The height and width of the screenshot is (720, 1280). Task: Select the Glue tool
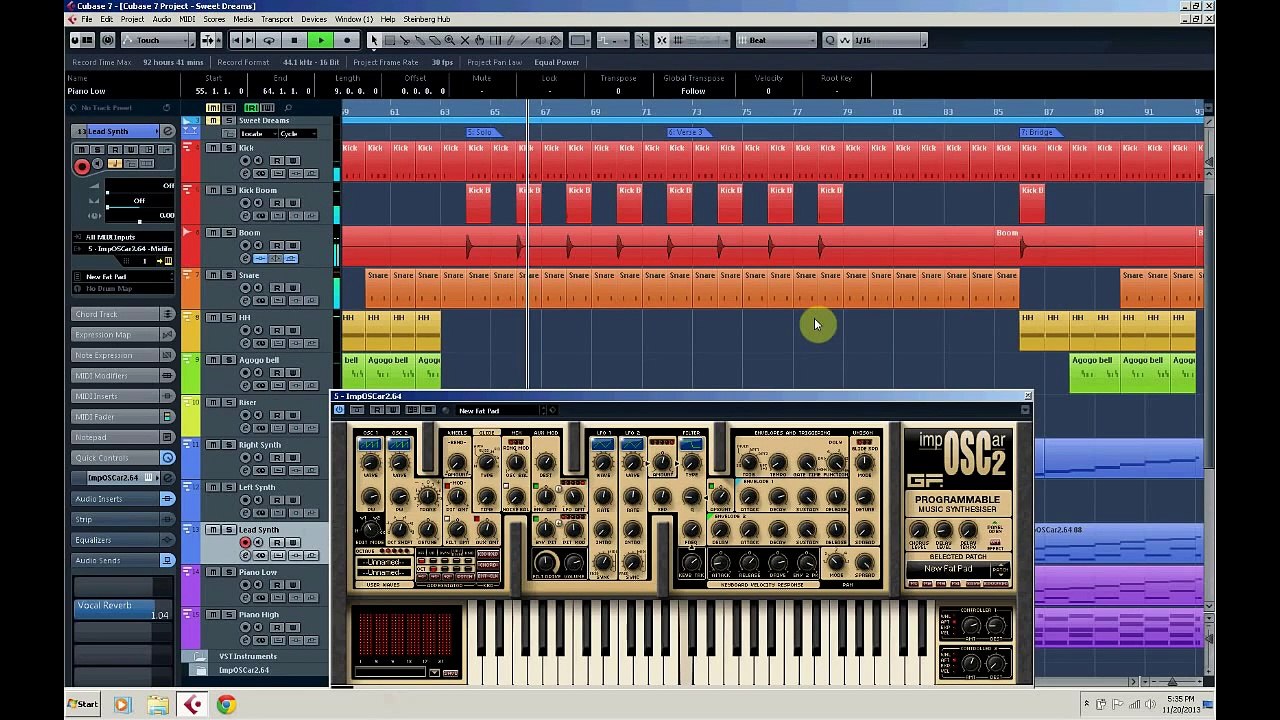[420, 40]
